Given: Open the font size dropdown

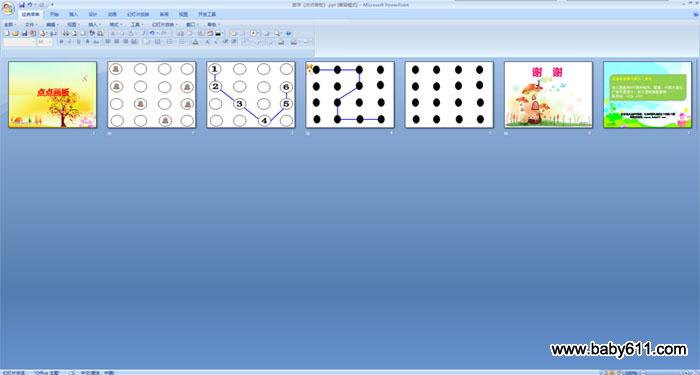Looking at the screenshot, I should click(45, 42).
